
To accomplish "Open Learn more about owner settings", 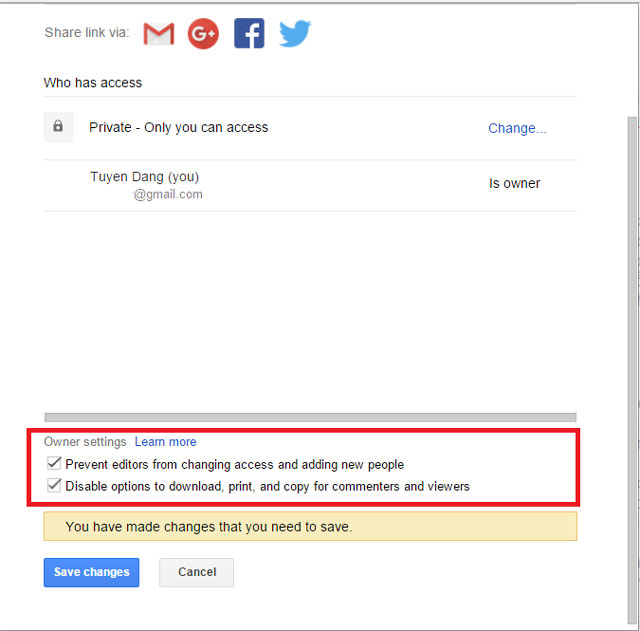I will point(165,442).
